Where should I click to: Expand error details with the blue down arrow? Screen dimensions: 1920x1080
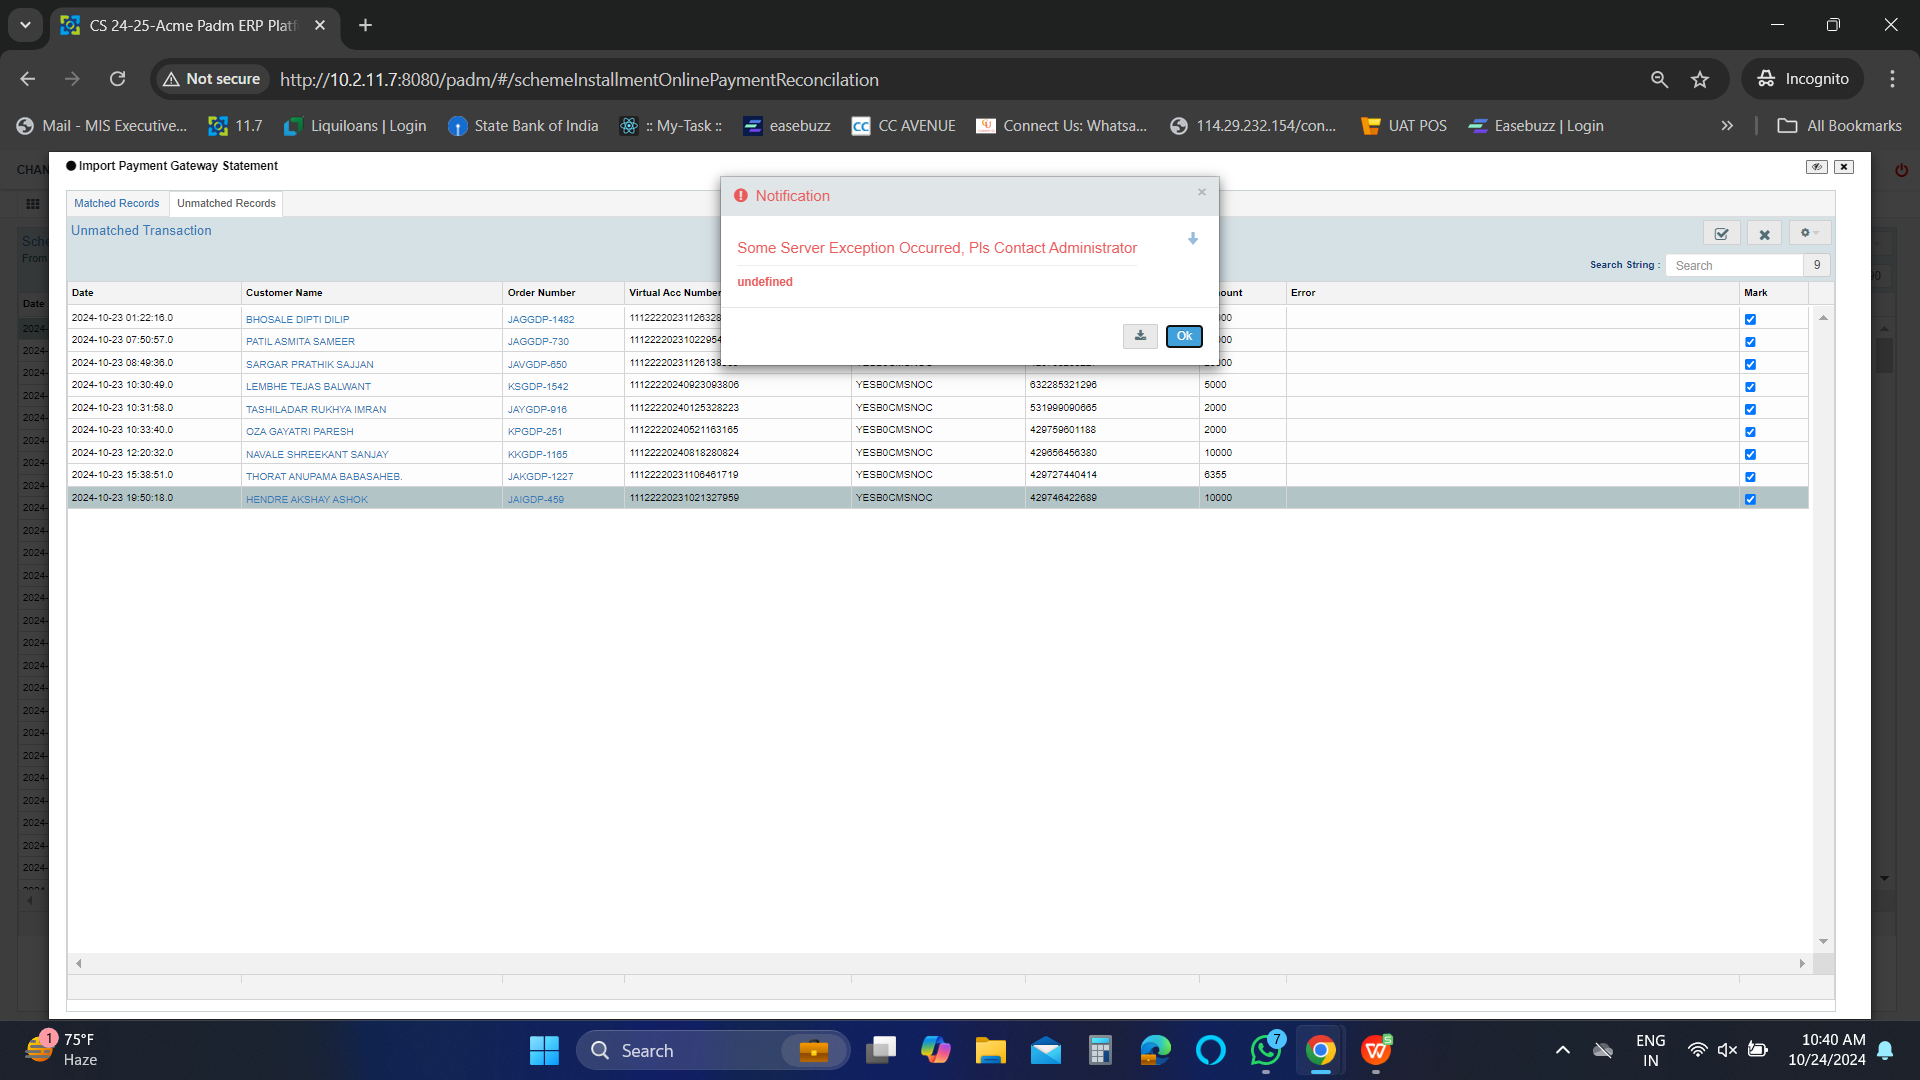1192,239
